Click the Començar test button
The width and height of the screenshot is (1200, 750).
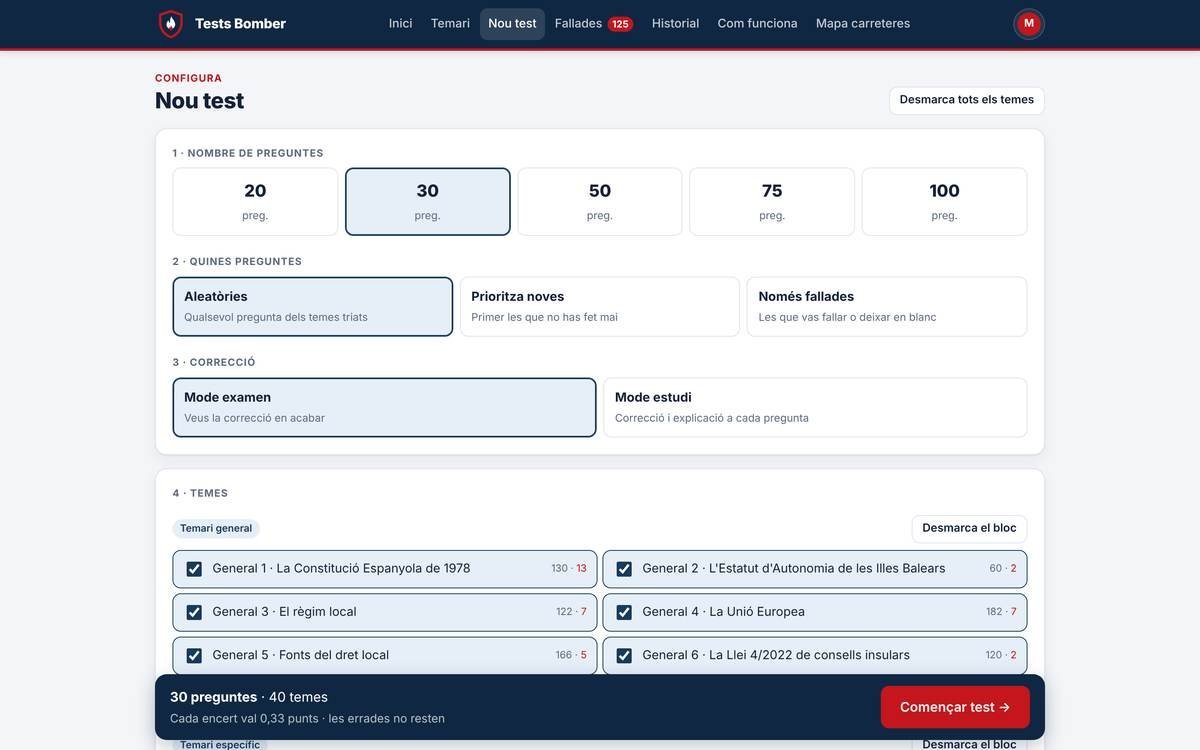coord(955,707)
